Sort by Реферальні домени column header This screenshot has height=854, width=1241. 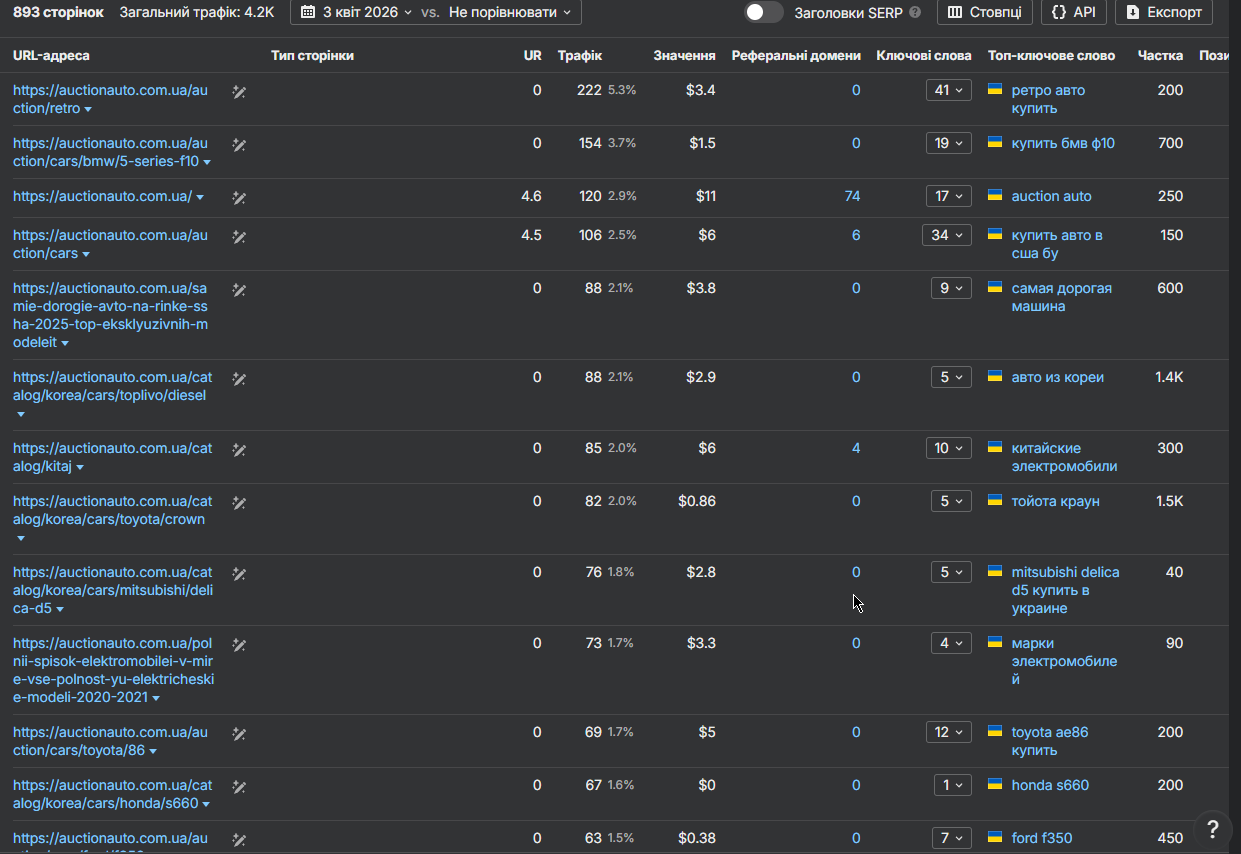point(796,56)
